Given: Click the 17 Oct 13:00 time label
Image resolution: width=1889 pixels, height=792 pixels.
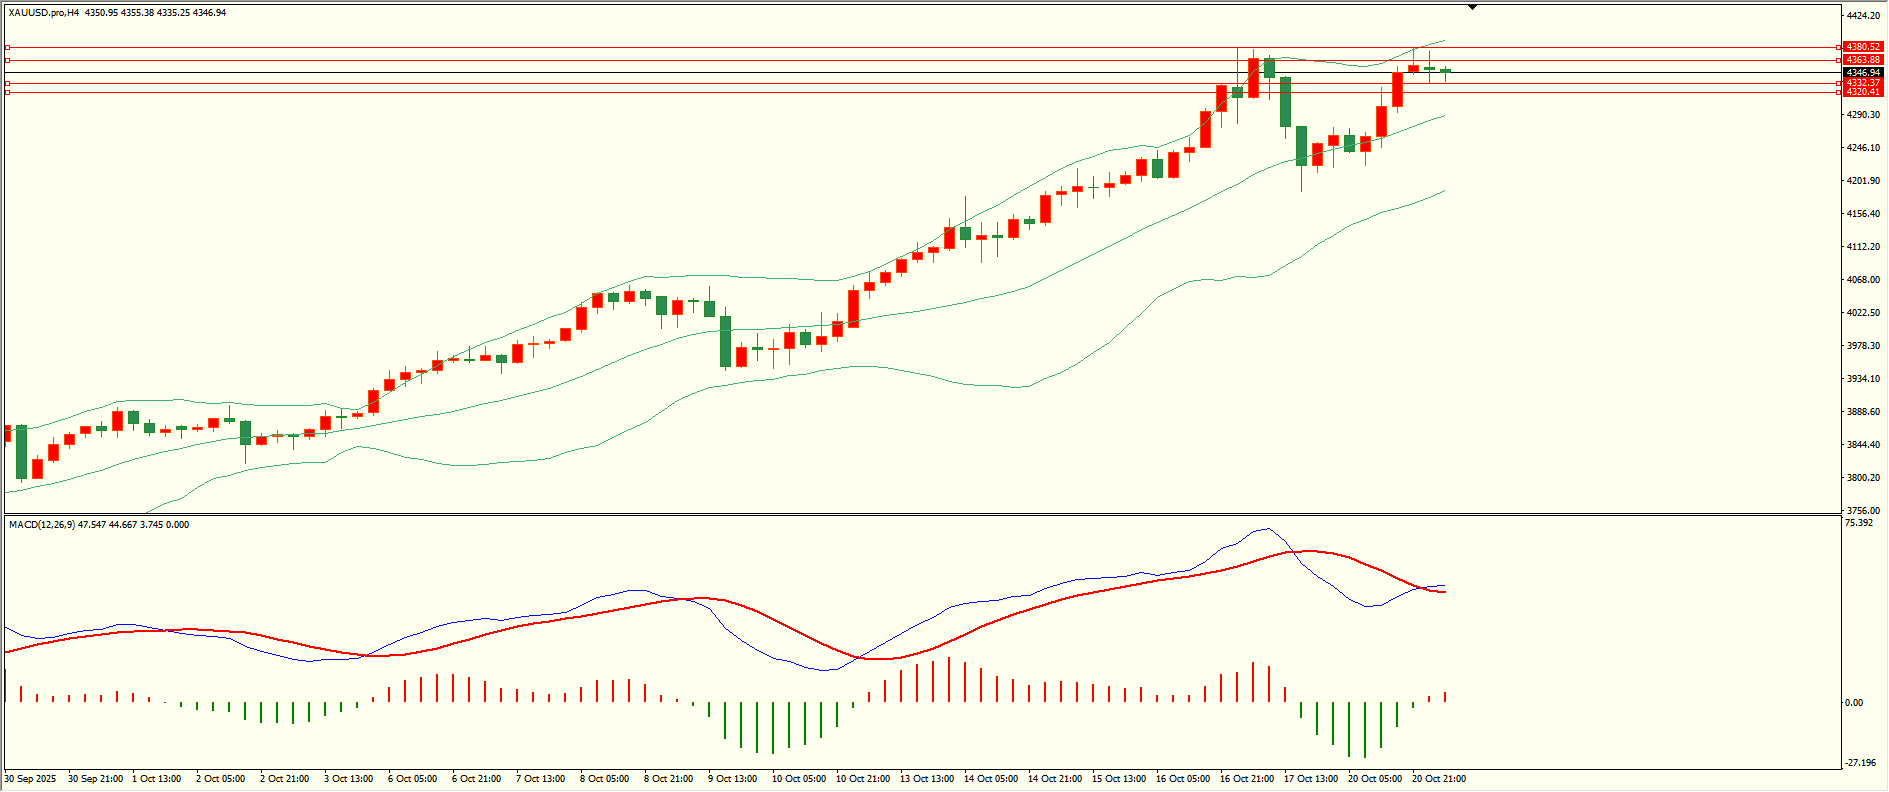Looking at the screenshot, I should 1310,779.
